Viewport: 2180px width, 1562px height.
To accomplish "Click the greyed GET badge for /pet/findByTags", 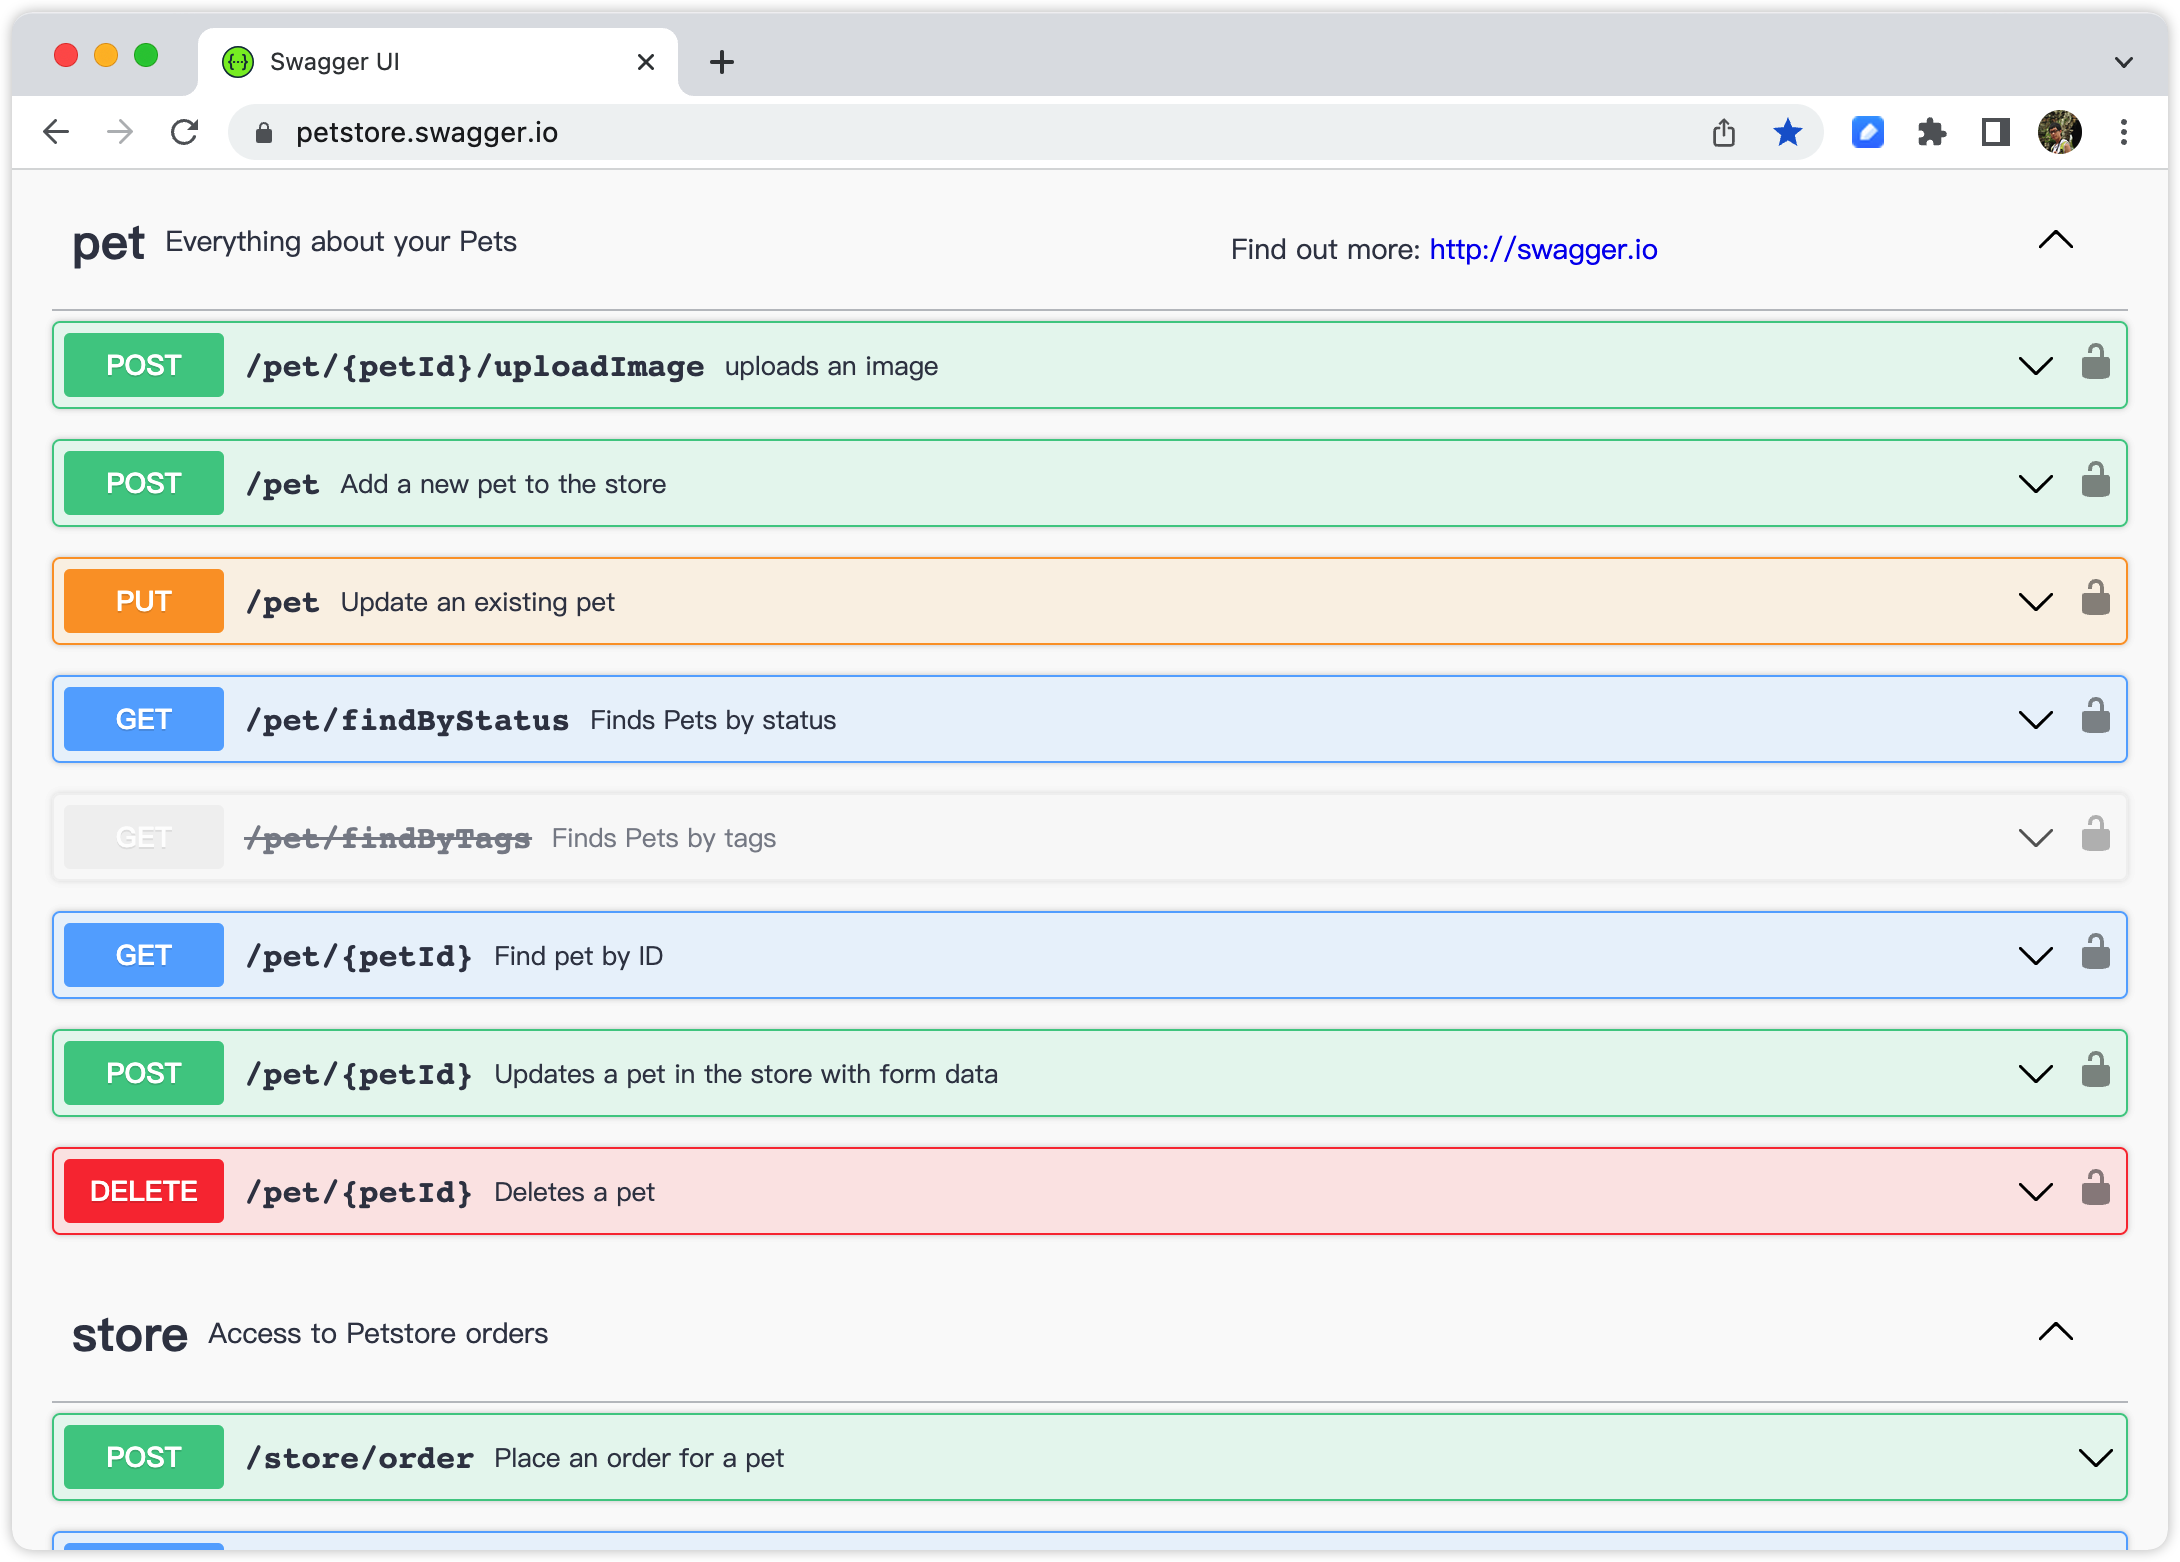I will click(144, 837).
